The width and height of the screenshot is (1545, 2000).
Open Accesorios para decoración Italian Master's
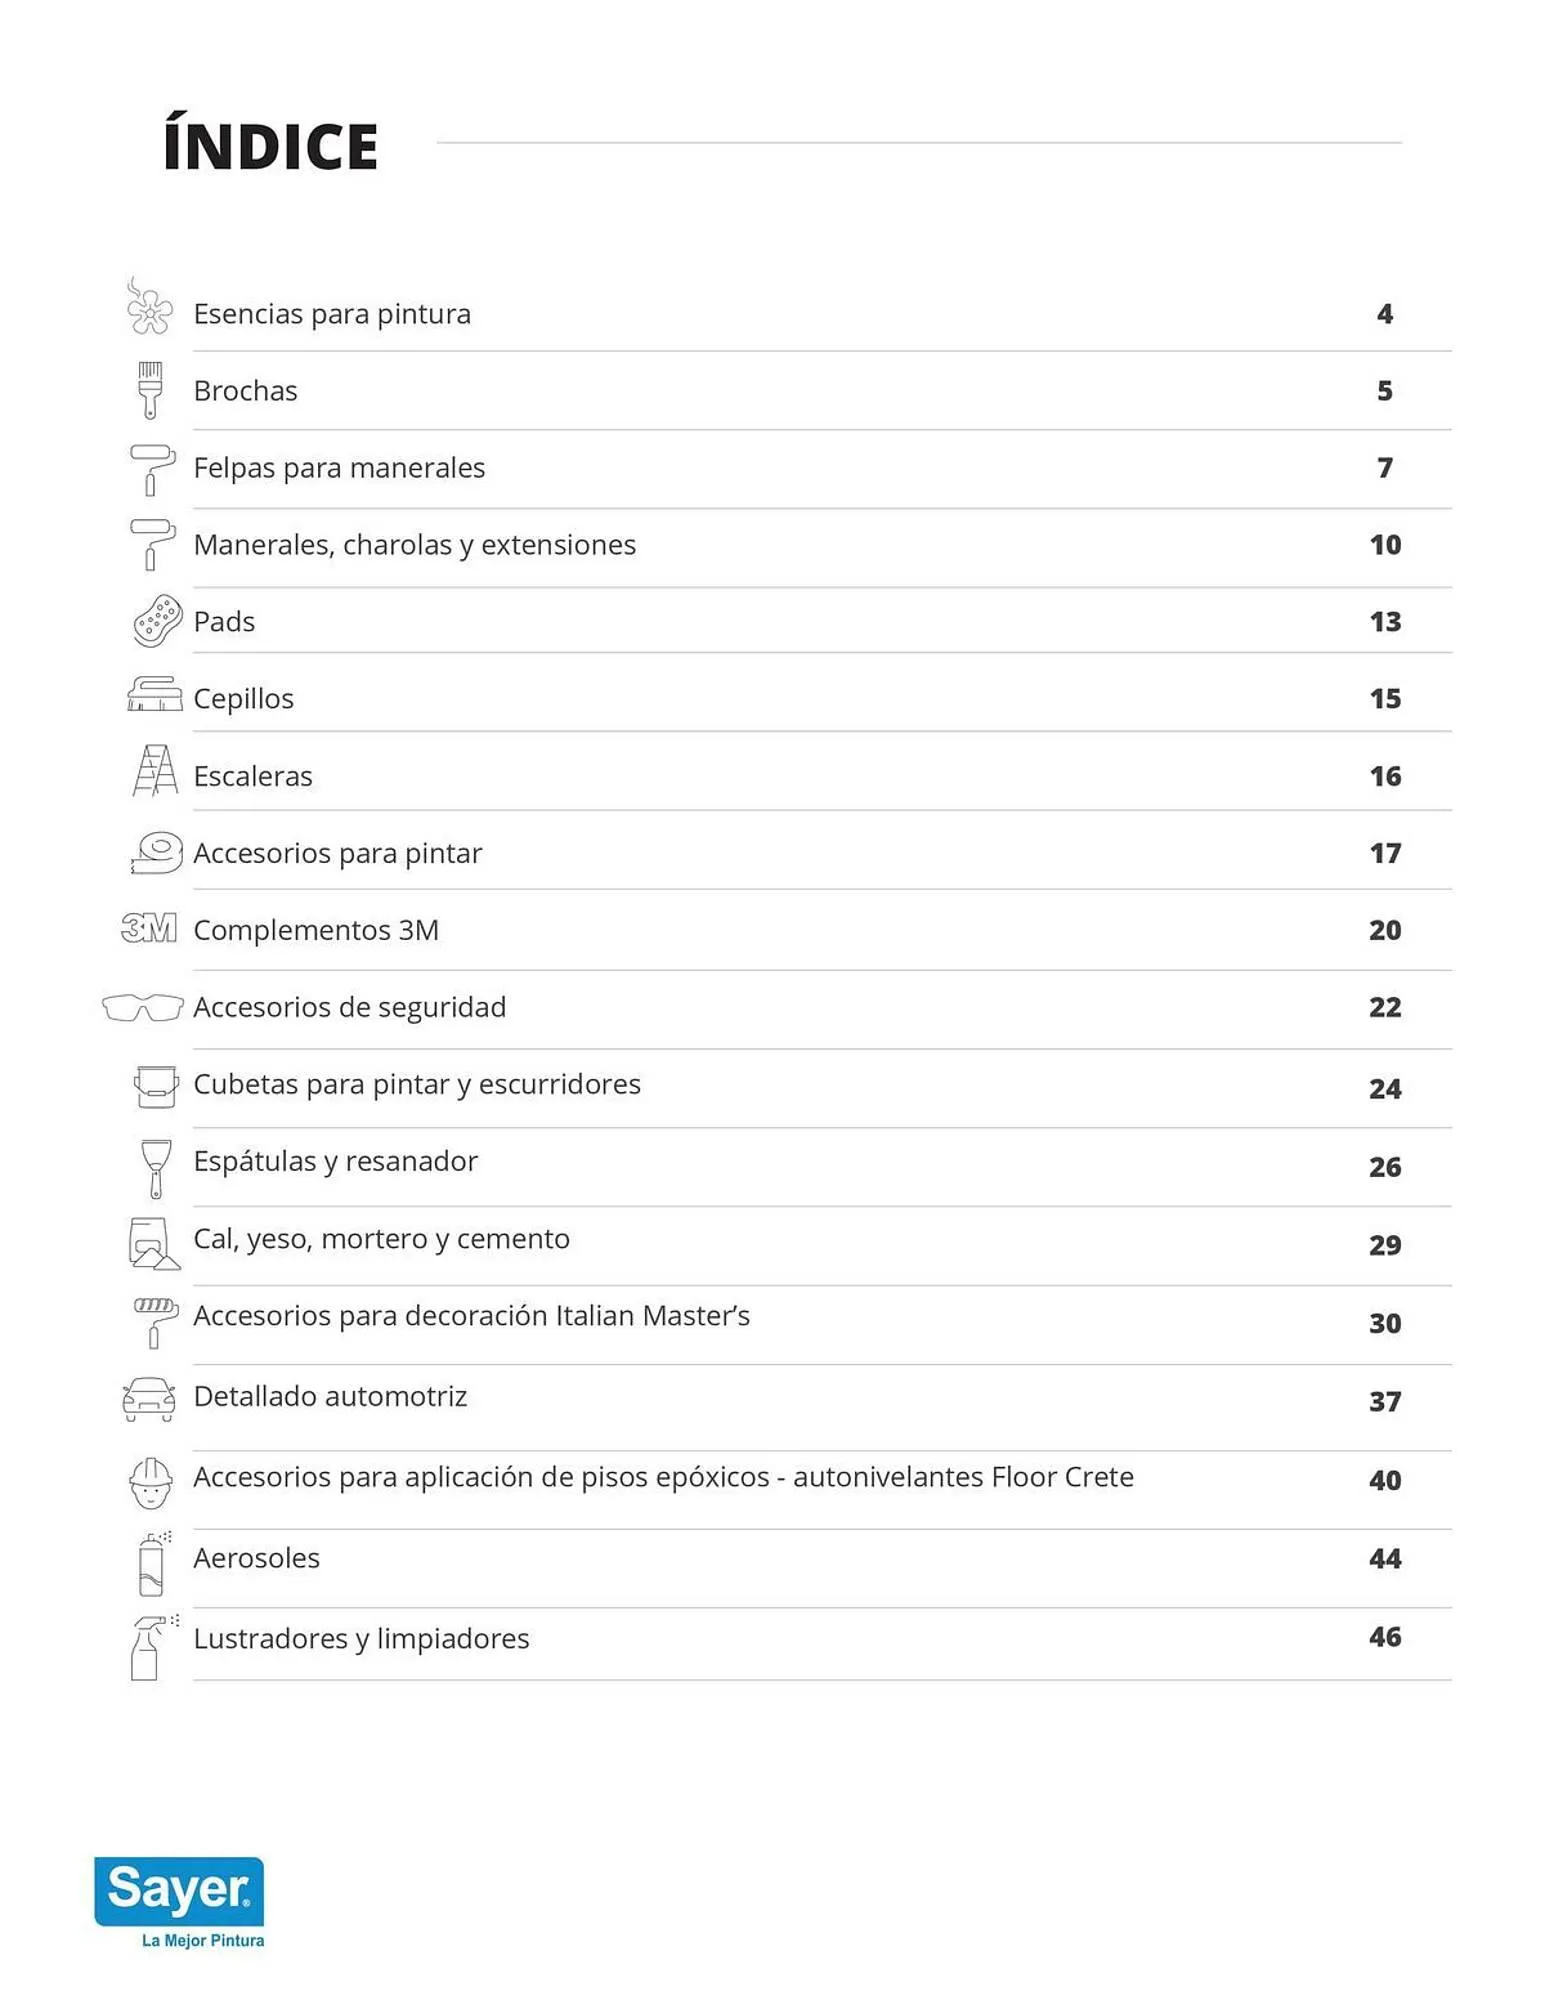[x=471, y=1316]
